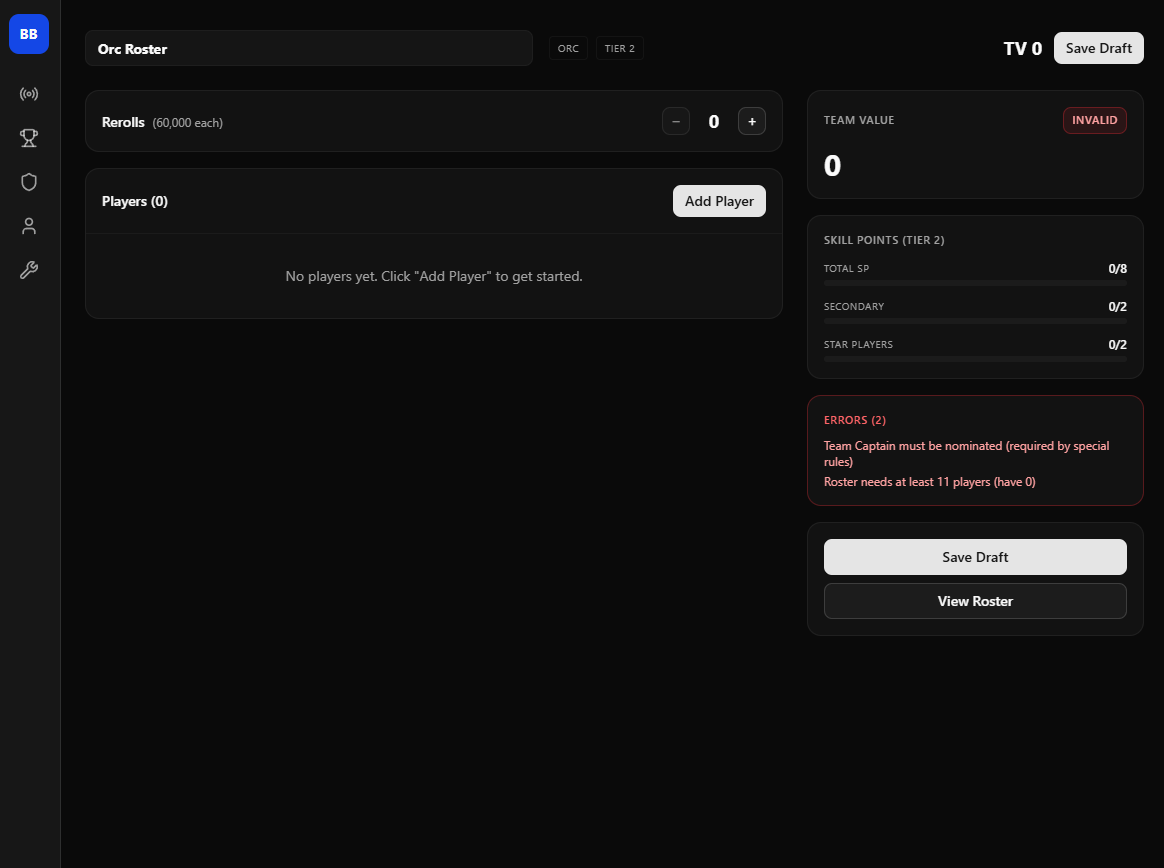
Task: Decrease rerolls with minus button
Action: 676,121
